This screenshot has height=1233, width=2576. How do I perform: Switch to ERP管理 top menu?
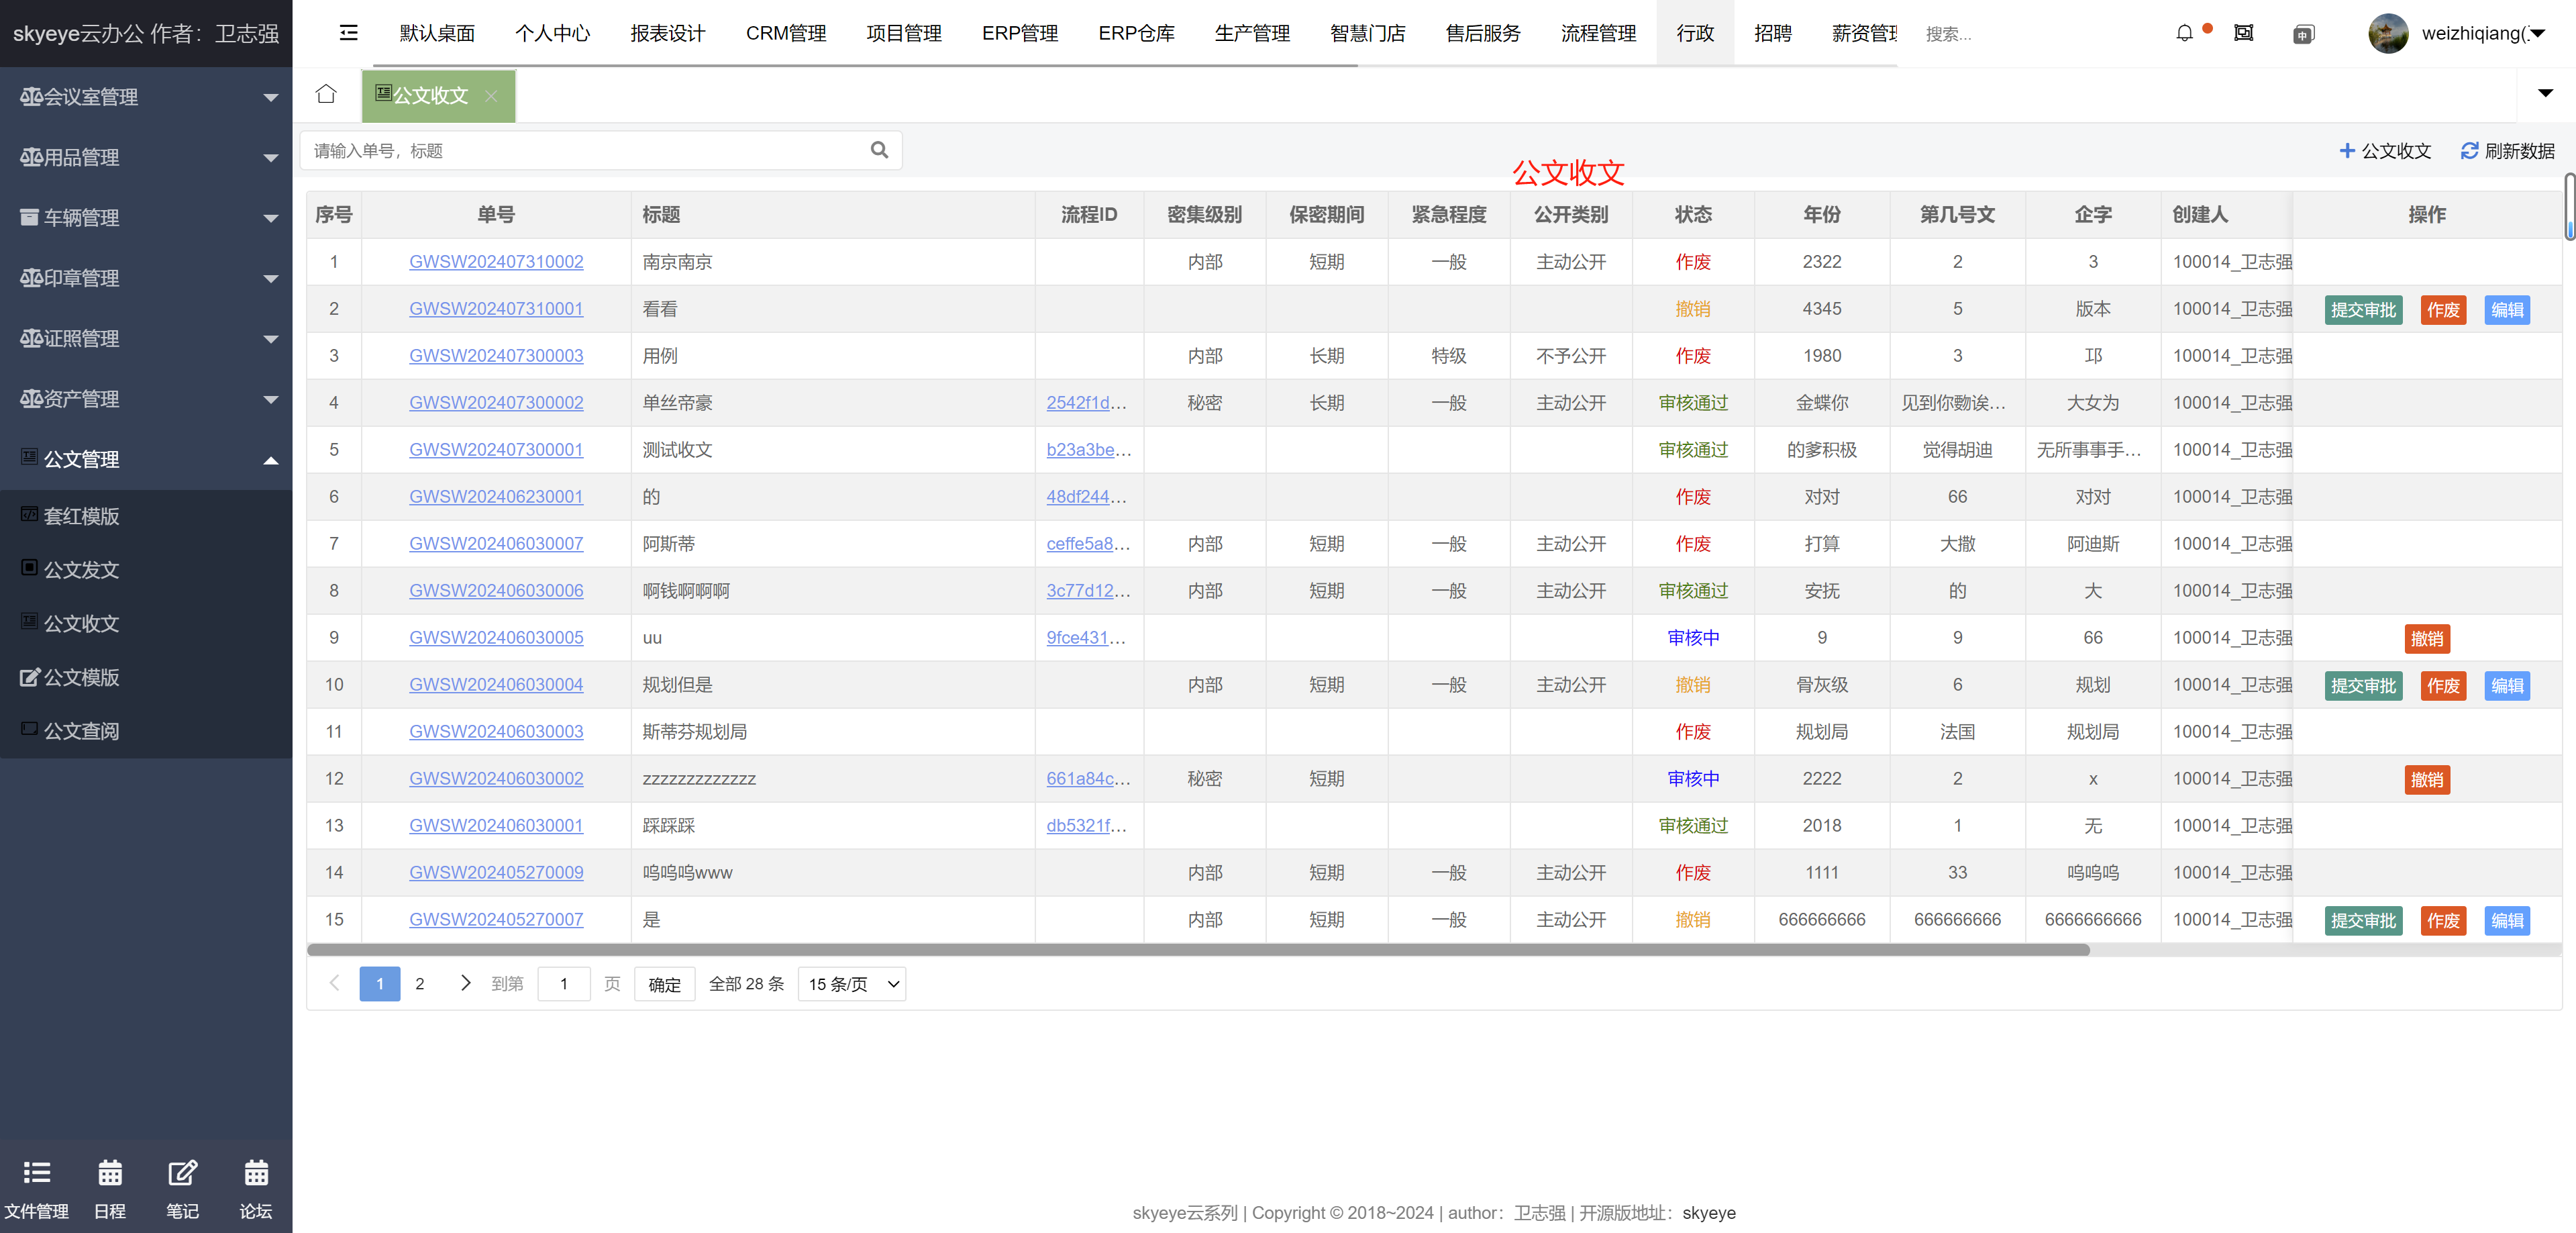1019,33
